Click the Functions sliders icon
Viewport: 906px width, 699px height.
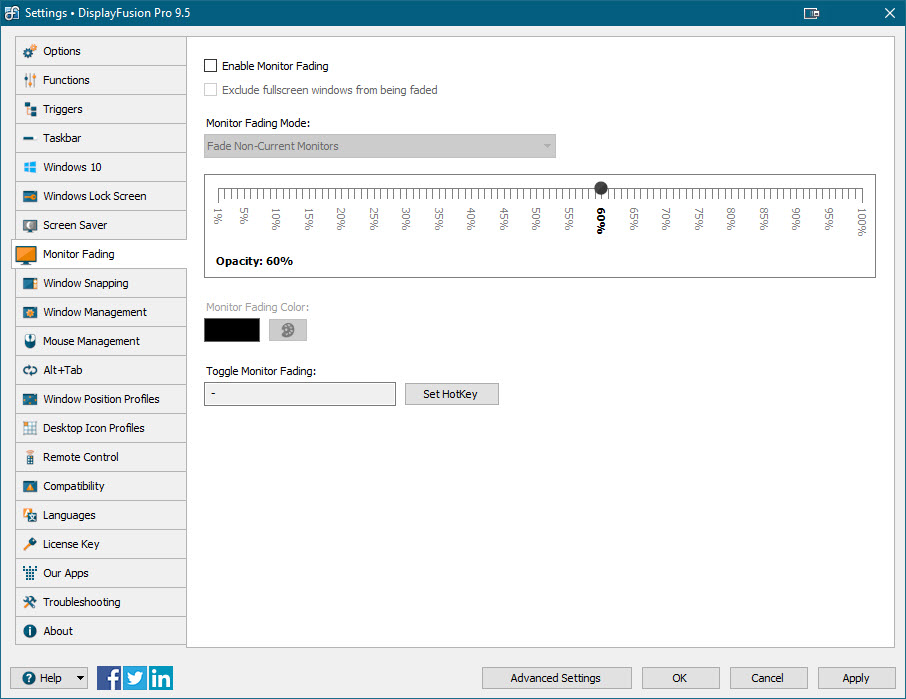click(x=29, y=80)
